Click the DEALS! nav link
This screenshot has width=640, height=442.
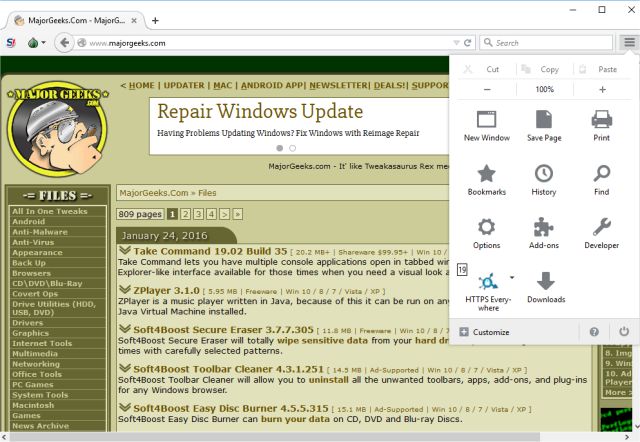(390, 85)
